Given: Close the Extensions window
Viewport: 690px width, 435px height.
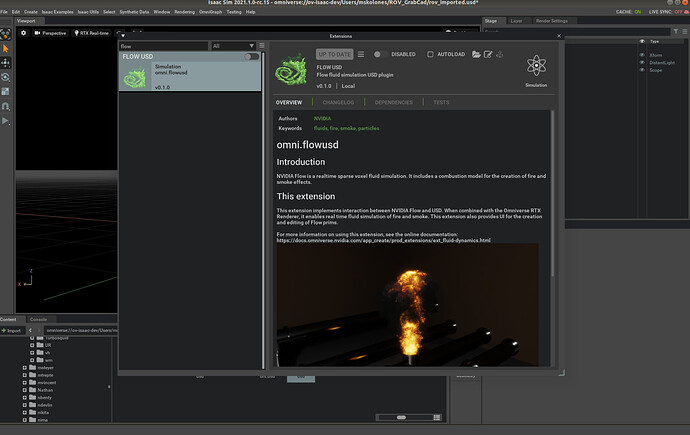Looking at the screenshot, I should click(x=559, y=36).
